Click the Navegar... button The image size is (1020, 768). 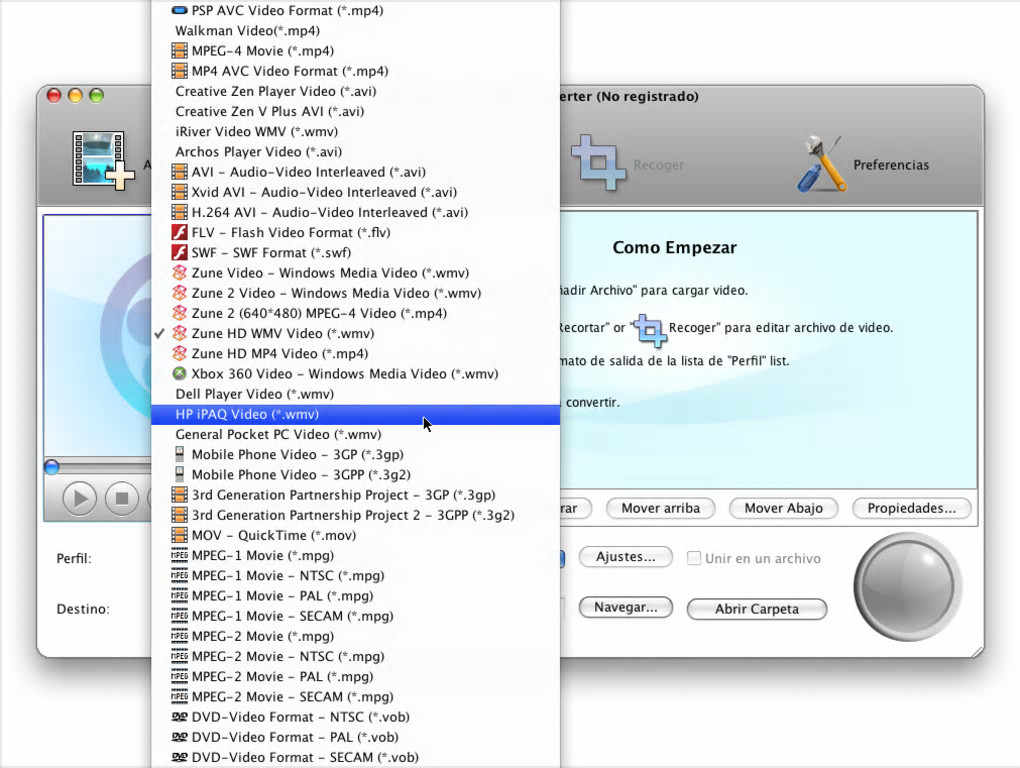click(x=625, y=607)
